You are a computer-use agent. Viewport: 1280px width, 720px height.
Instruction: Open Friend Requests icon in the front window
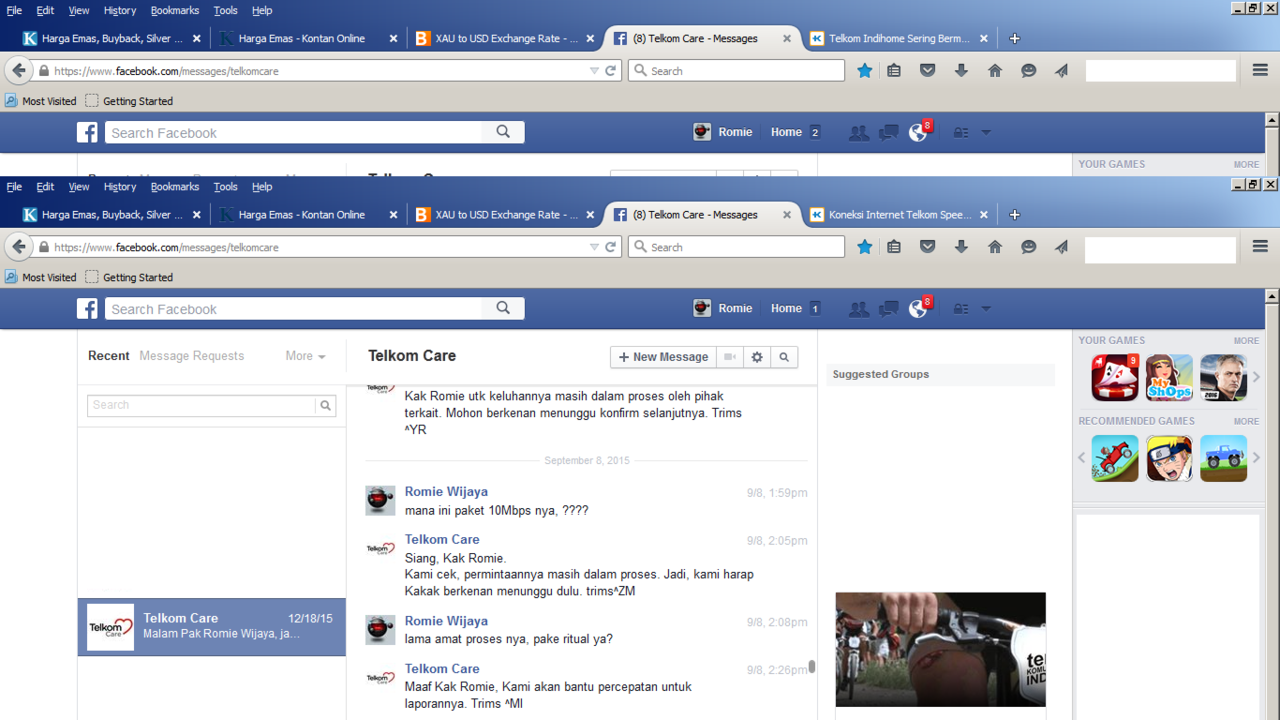pos(859,309)
